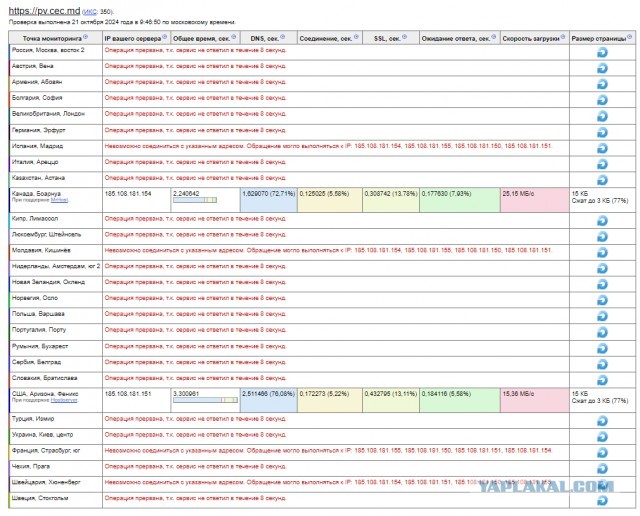
Task: Refresh the Великобритания, Лондон row
Action: (x=602, y=116)
